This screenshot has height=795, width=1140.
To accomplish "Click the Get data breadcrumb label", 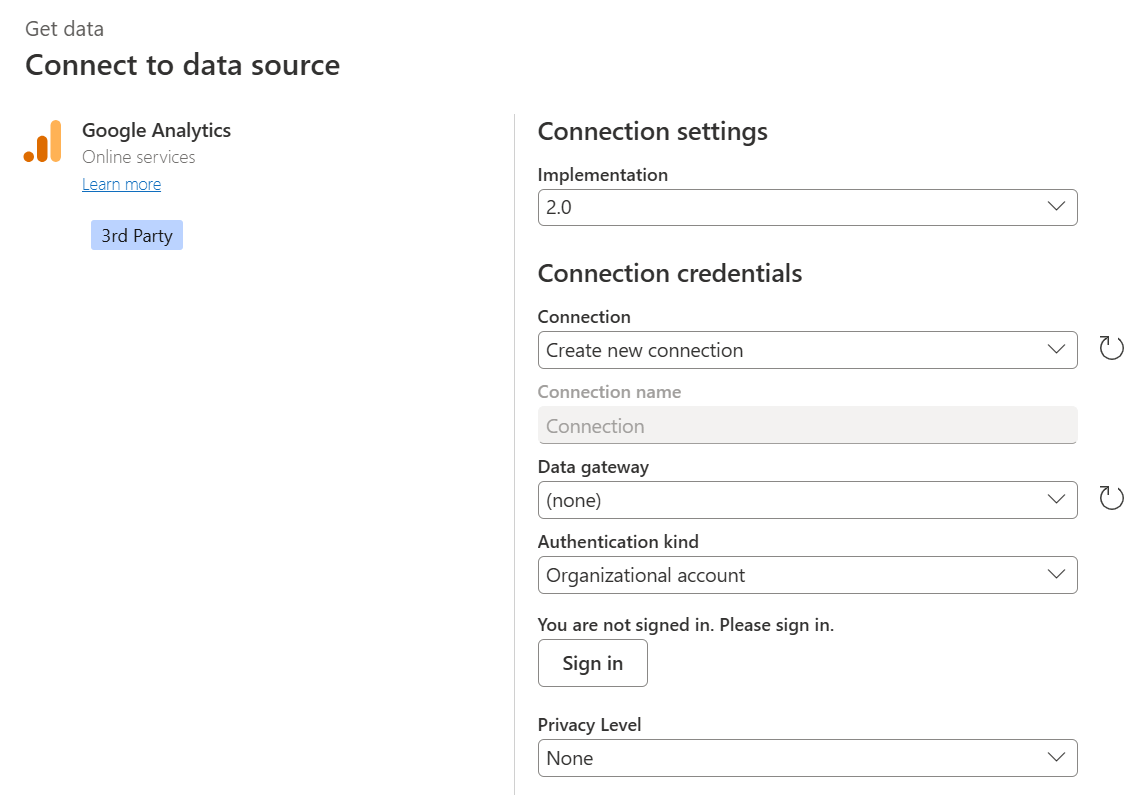I will (64, 29).
